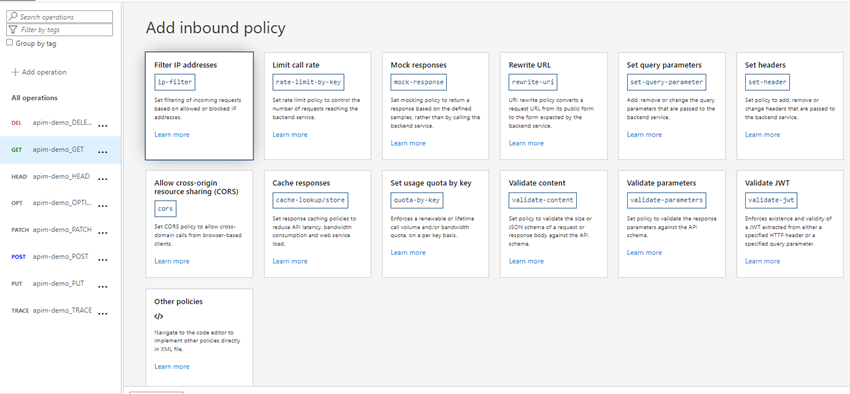This screenshot has width=850, height=394.
Task: Open the ellipsis menu for apim-demo_HEAD operation
Action: coord(102,179)
